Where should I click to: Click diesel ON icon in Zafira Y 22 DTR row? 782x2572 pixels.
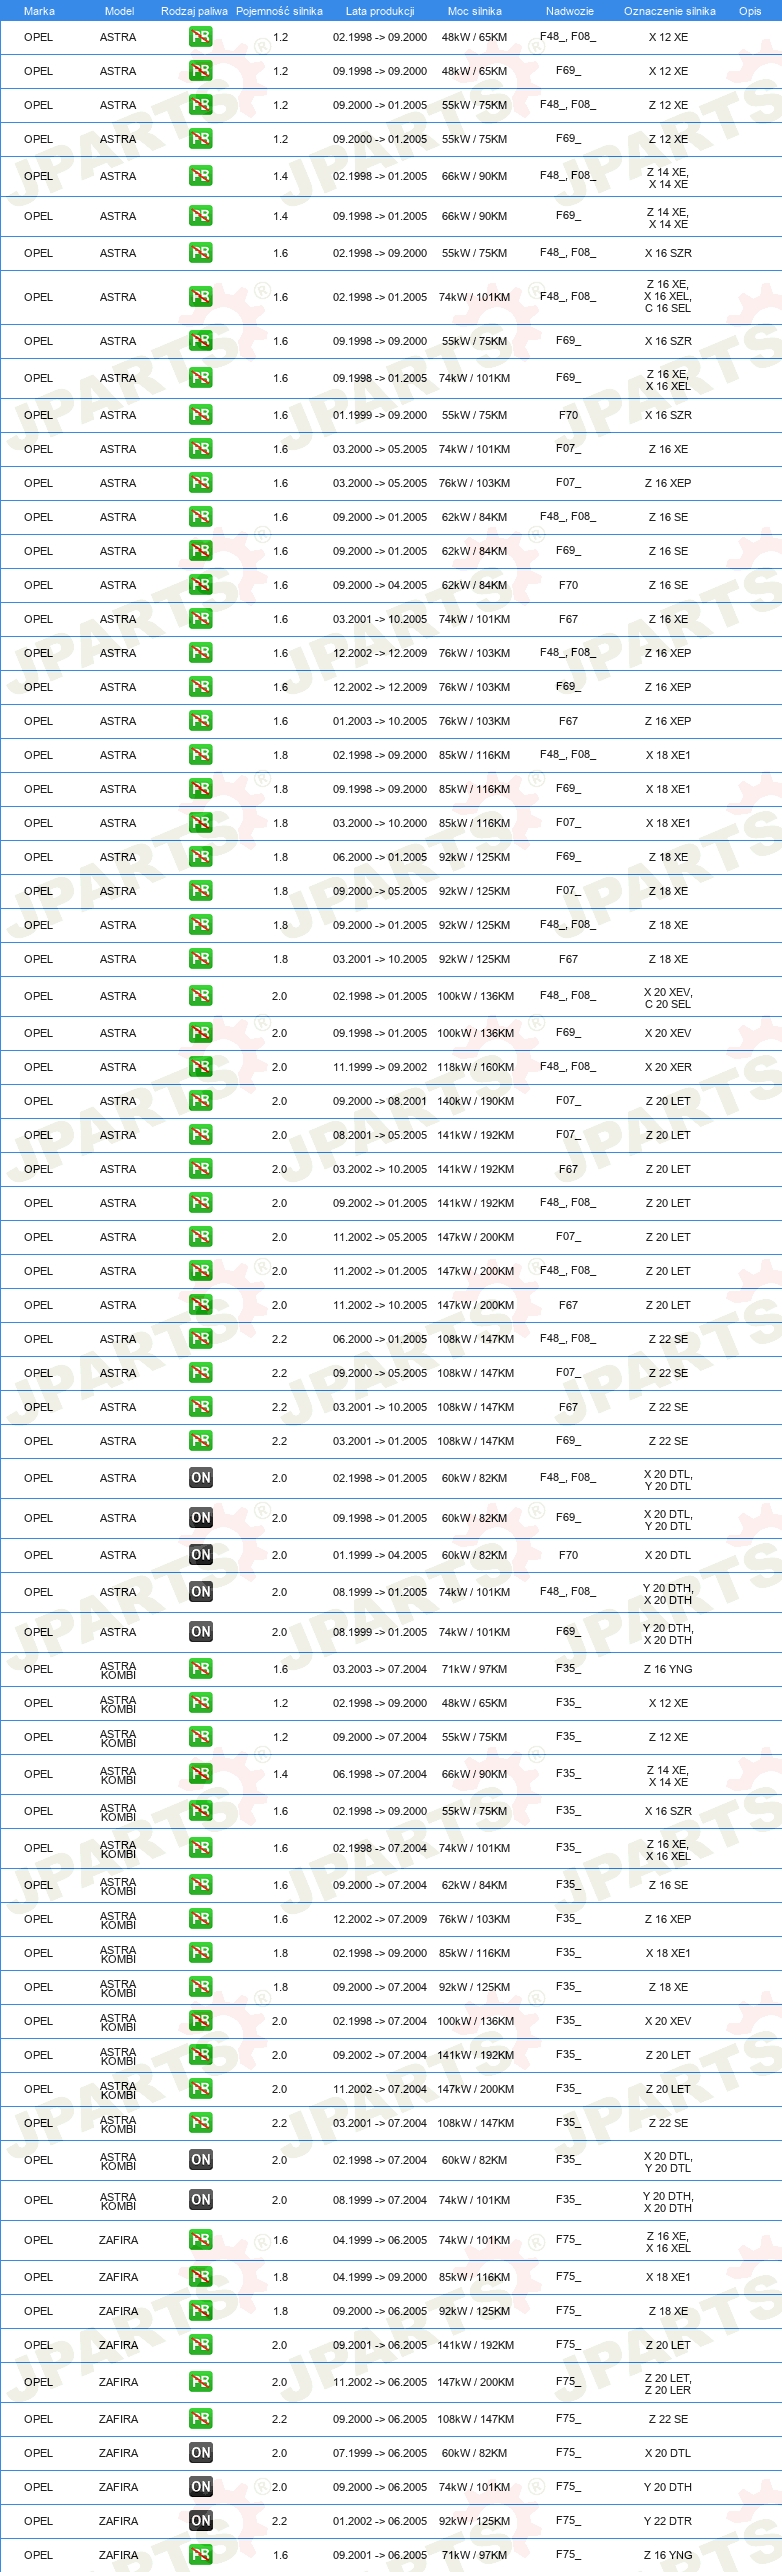200,2521
